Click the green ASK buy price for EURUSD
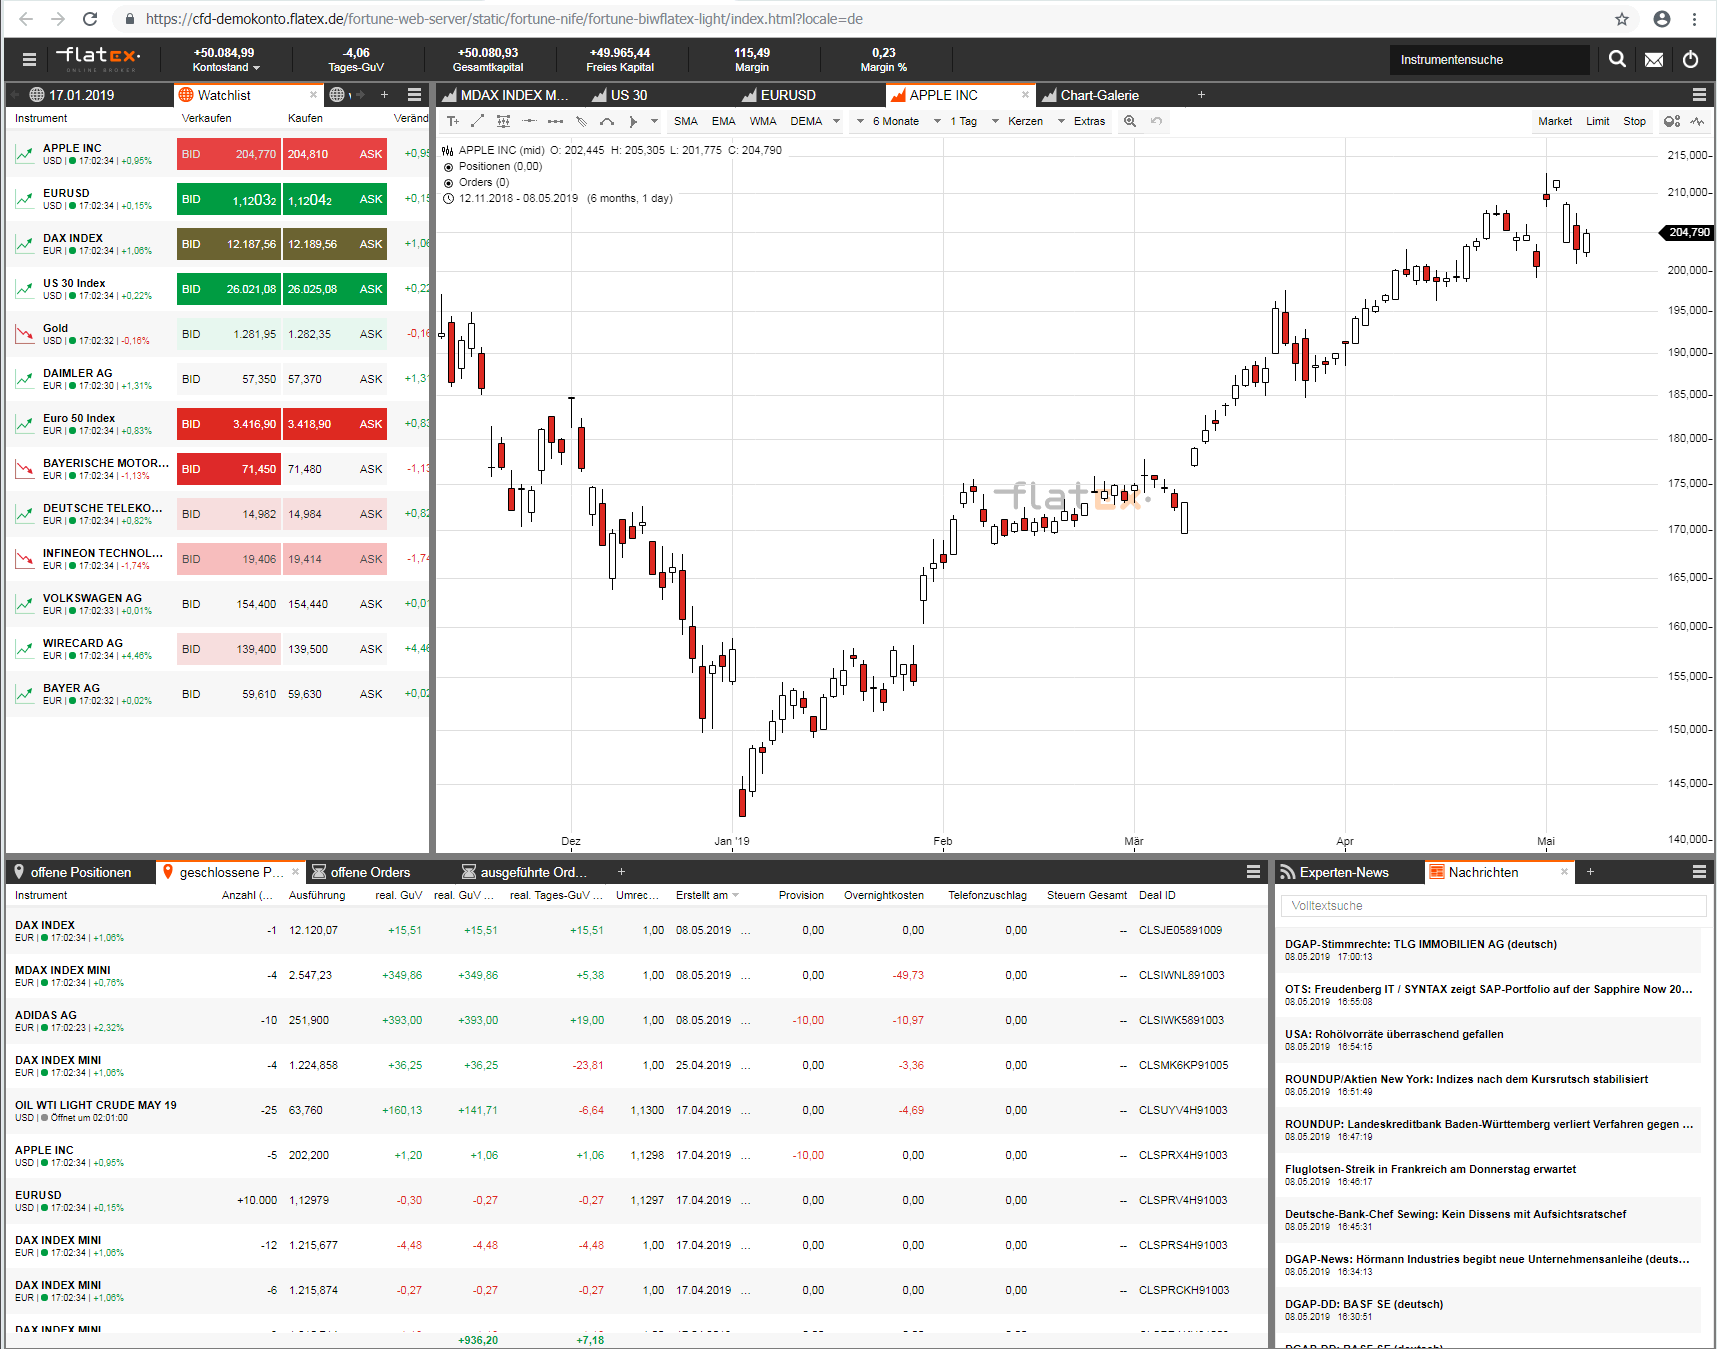Screen dimensions: 1717x1349 [335, 199]
